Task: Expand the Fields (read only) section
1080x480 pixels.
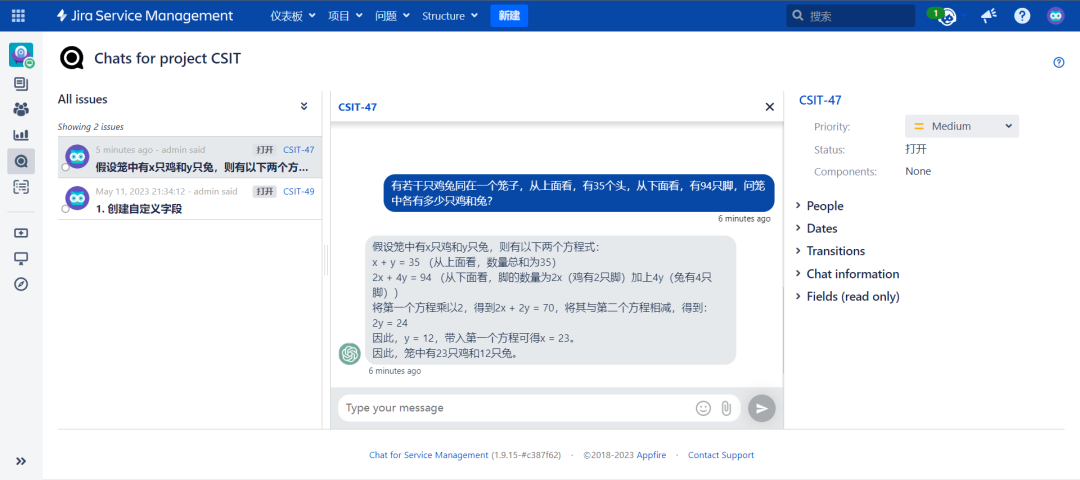Action: click(x=847, y=297)
